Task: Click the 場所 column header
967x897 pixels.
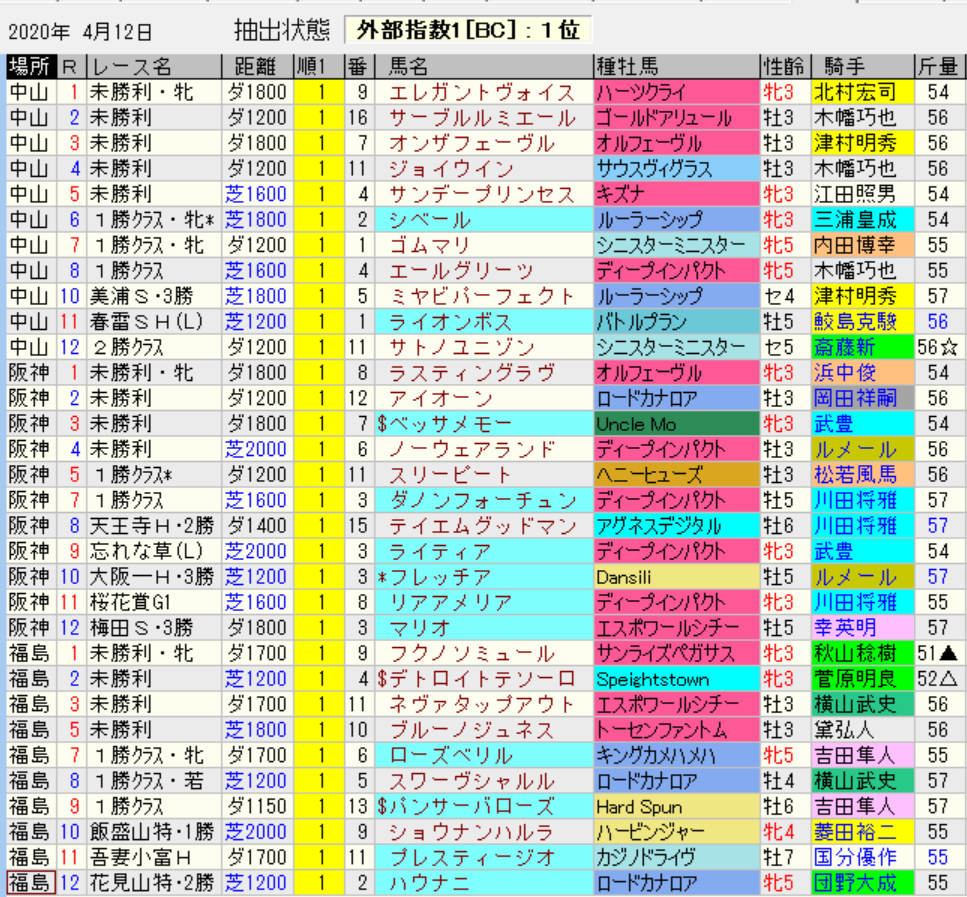Action: click(x=28, y=67)
